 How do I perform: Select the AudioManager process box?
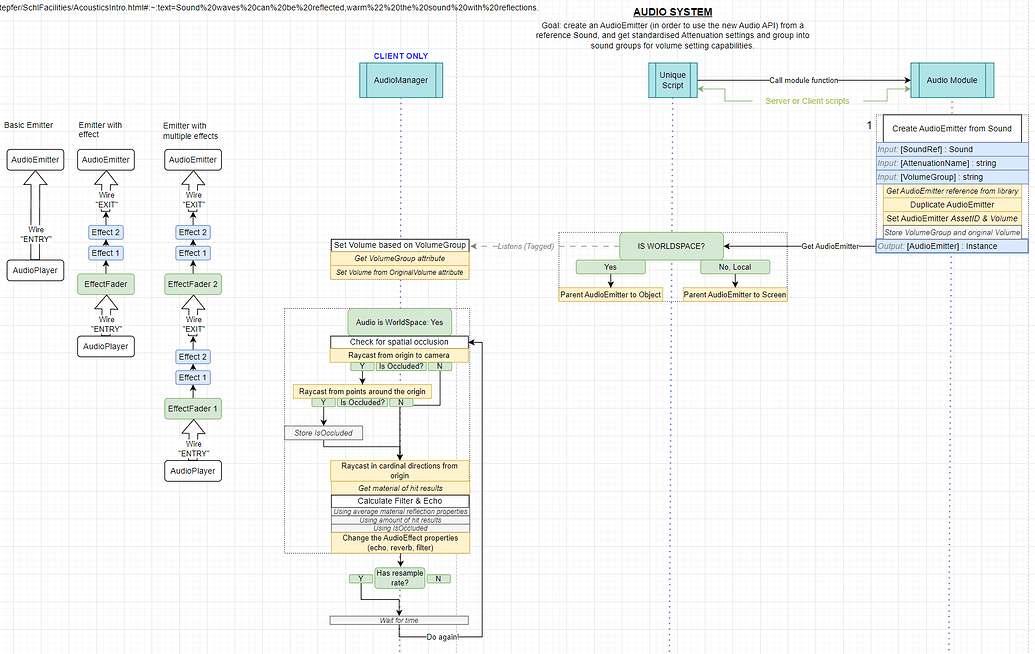401,81
